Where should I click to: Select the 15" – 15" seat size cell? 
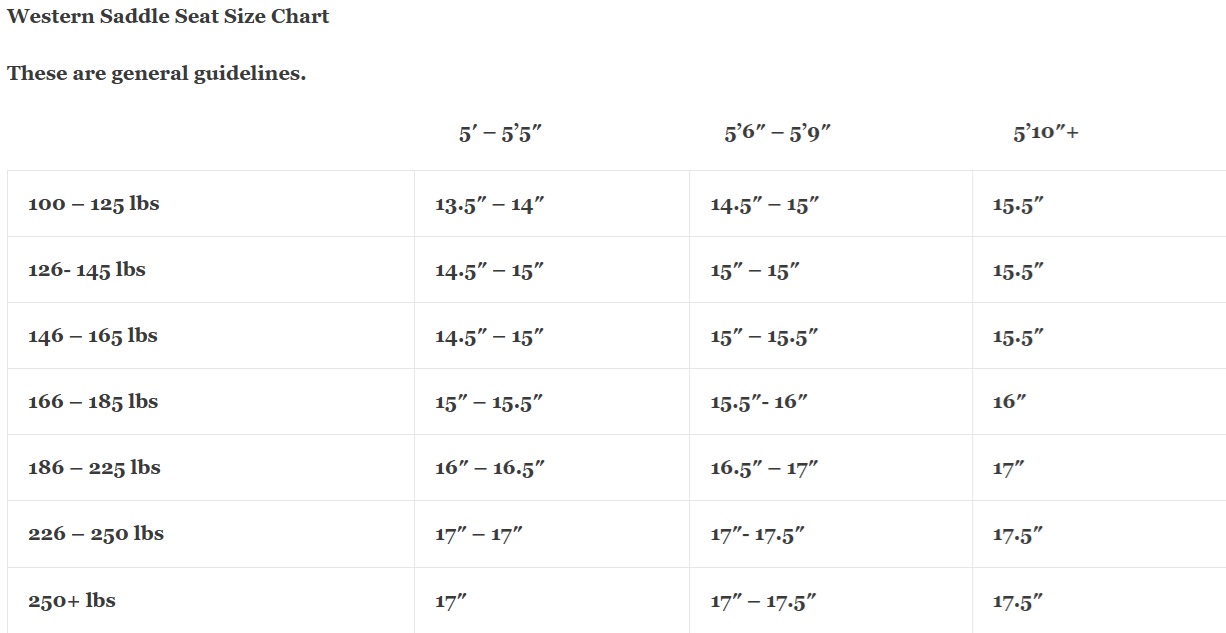click(756, 271)
